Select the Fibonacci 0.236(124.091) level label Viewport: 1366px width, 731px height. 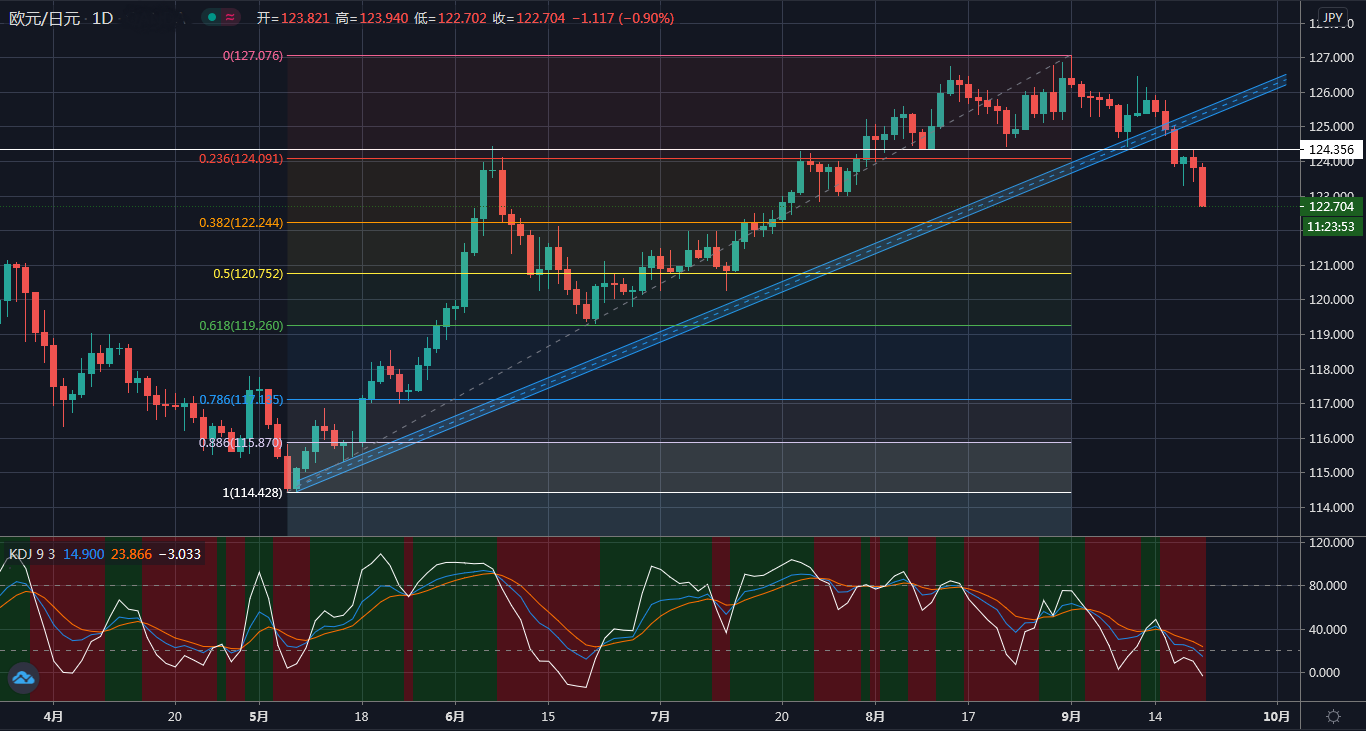[239, 158]
